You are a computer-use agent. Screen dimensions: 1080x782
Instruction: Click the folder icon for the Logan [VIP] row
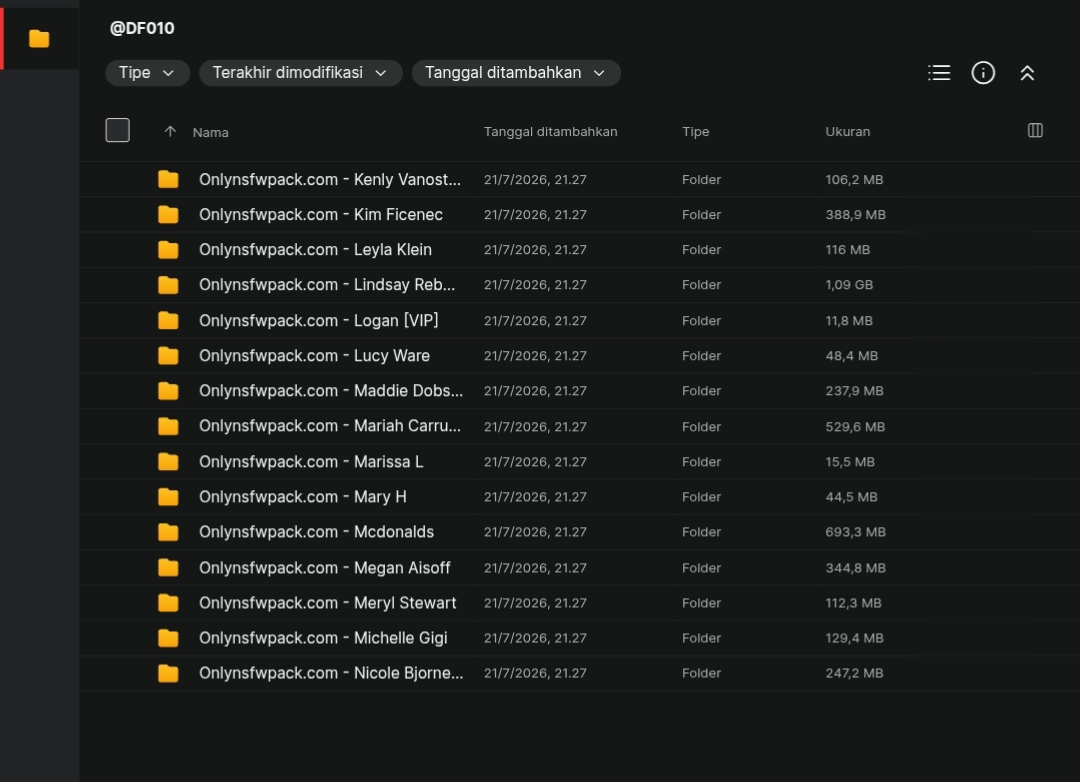168,321
